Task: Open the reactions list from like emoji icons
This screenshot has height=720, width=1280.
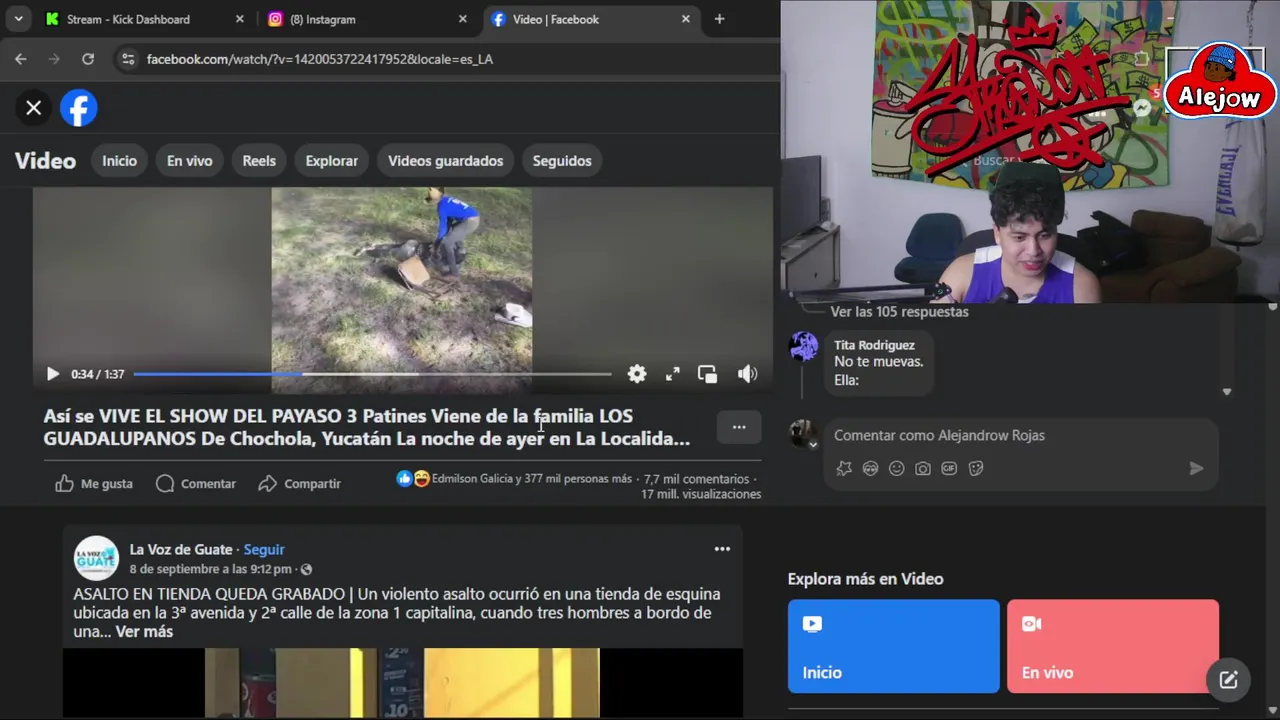Action: point(413,479)
